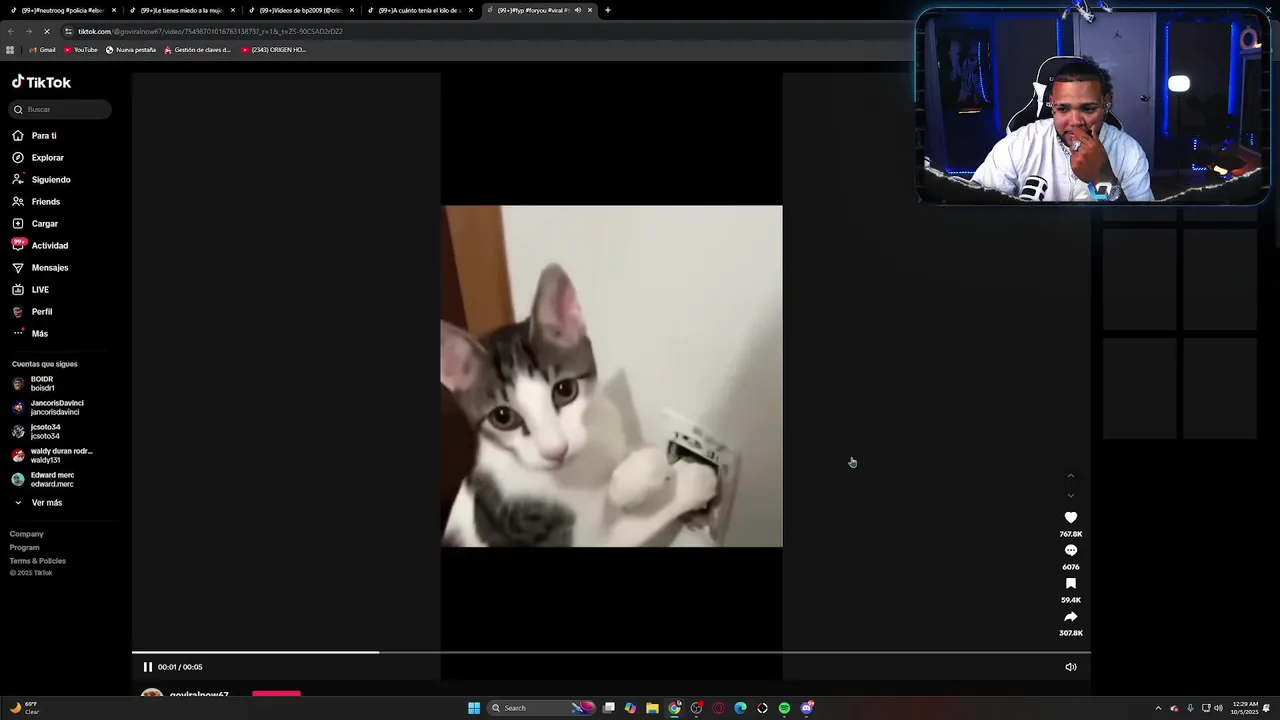Open a new browser tab
The height and width of the screenshot is (720, 1280).
click(608, 10)
